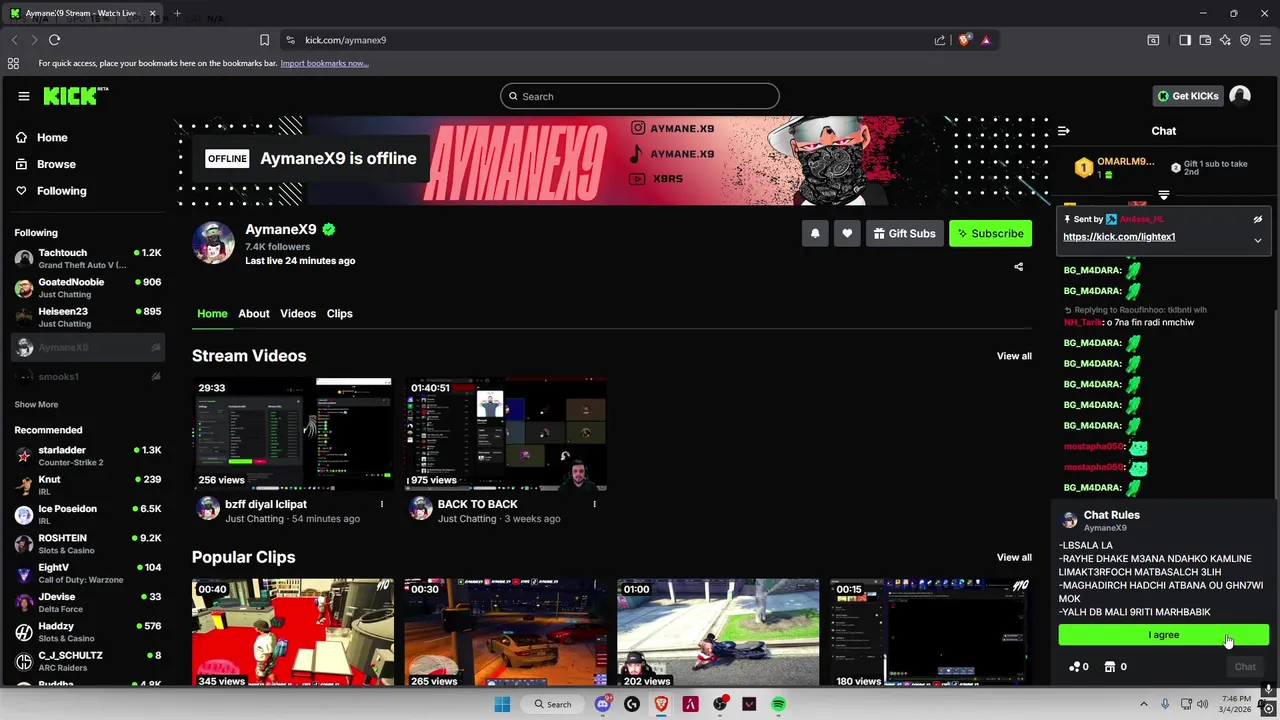Open the clip with 345 views

pos(292,633)
